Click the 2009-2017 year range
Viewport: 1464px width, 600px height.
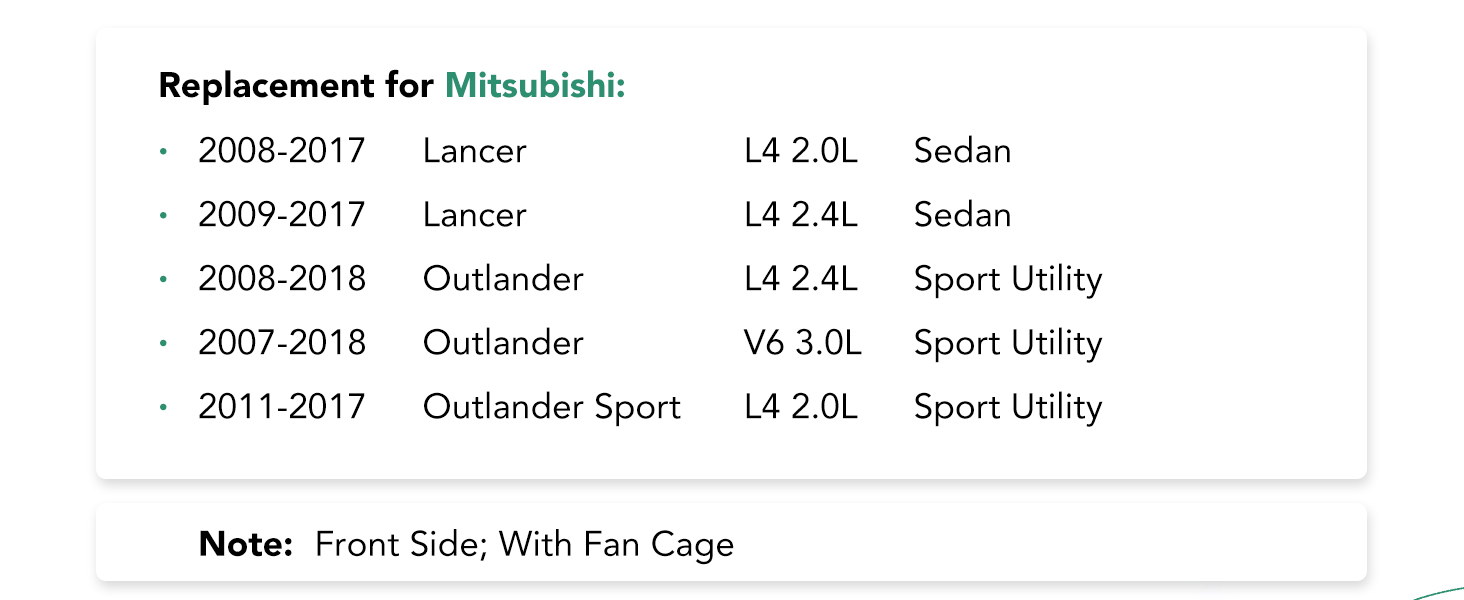(282, 215)
